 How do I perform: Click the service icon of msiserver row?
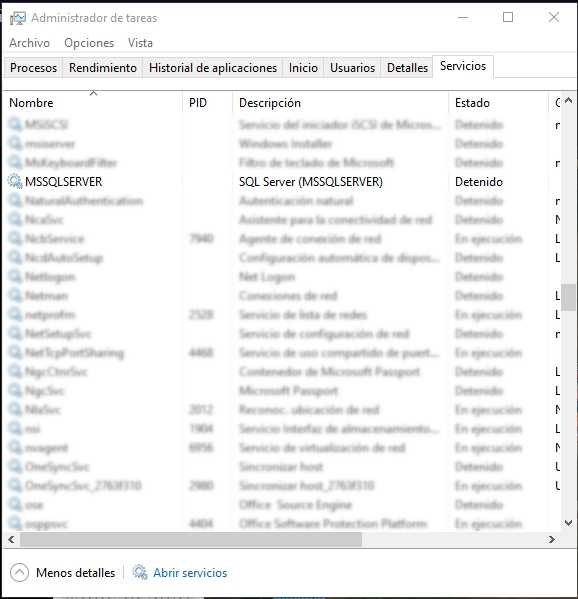coord(15,144)
